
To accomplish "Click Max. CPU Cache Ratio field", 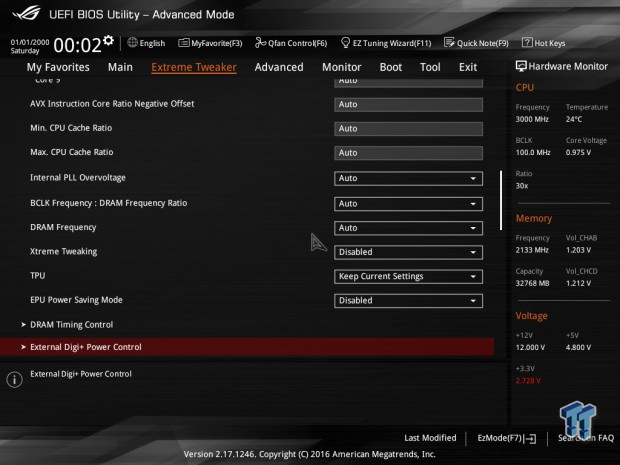I will pos(408,153).
